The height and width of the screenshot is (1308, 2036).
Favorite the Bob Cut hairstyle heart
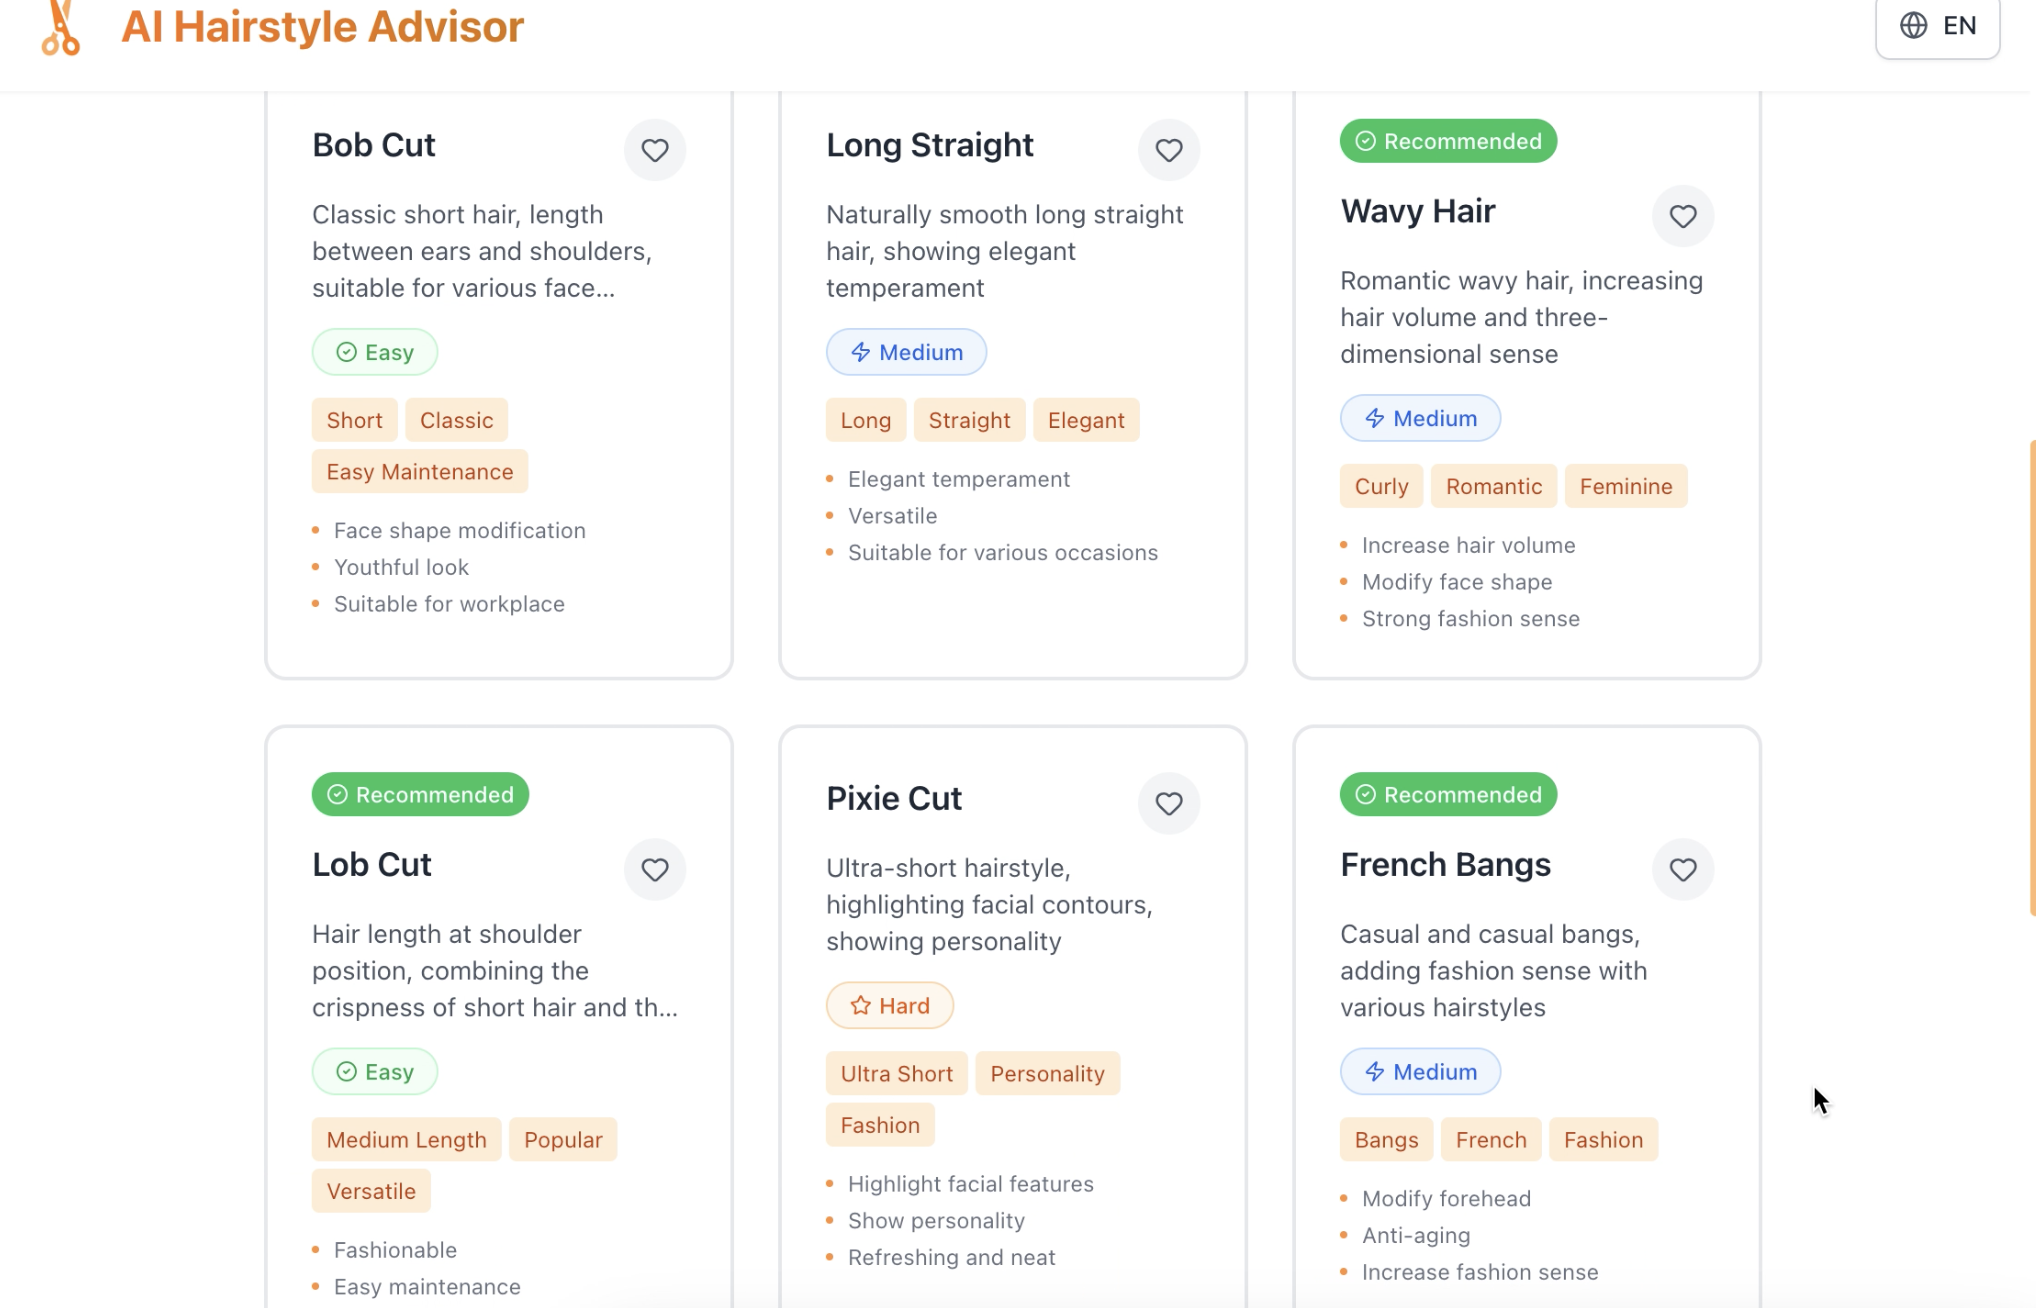click(x=655, y=150)
